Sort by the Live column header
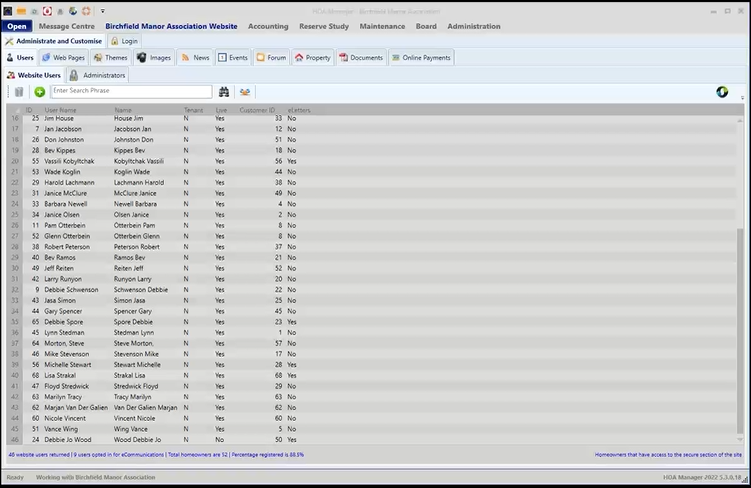 click(221, 110)
